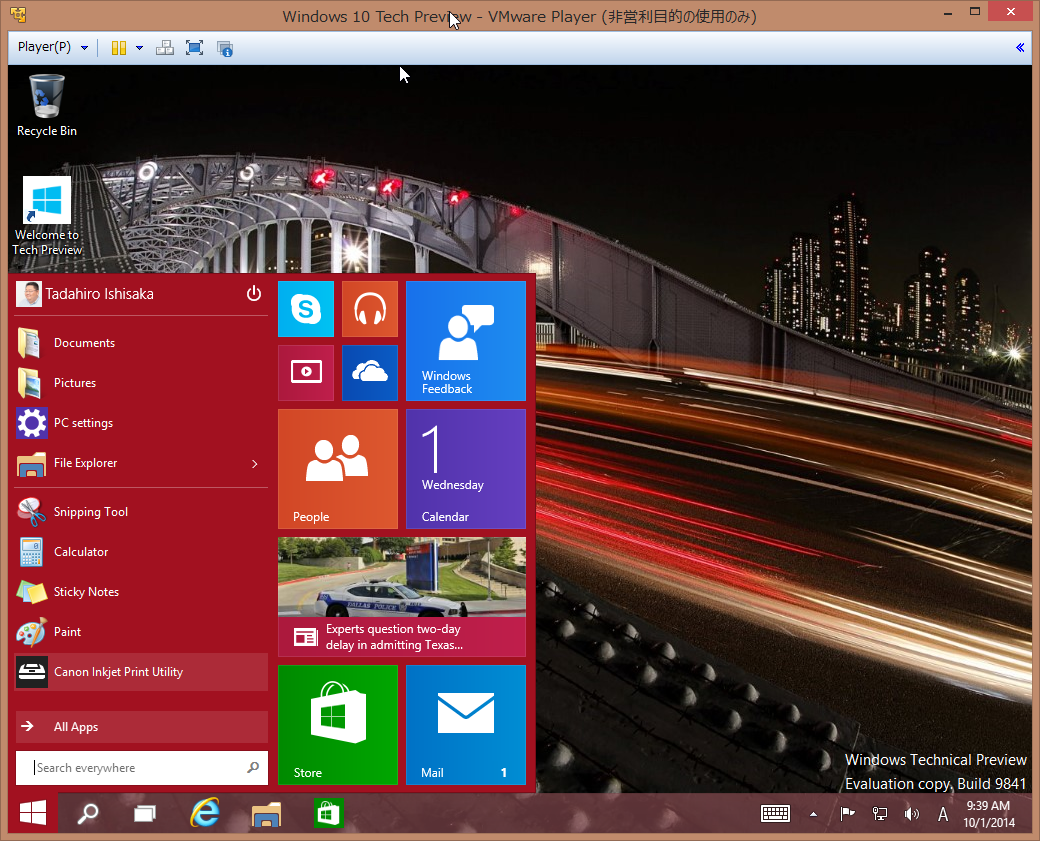Image resolution: width=1040 pixels, height=841 pixels.
Task: Open the OneDrive cloud tile
Action: pyautogui.click(x=370, y=372)
